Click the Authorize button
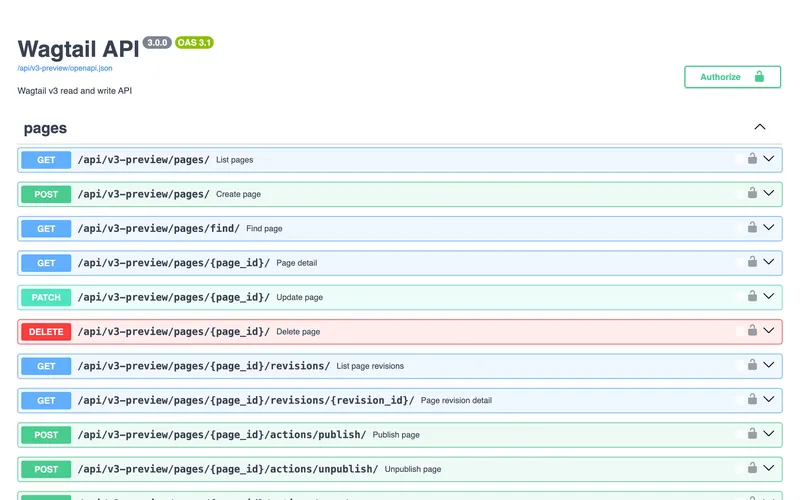The height and width of the screenshot is (500, 800). pos(732,77)
